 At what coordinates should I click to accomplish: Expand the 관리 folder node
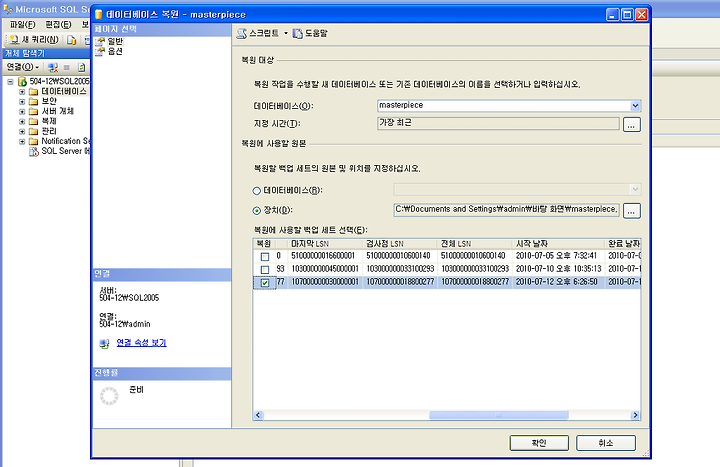(22, 132)
